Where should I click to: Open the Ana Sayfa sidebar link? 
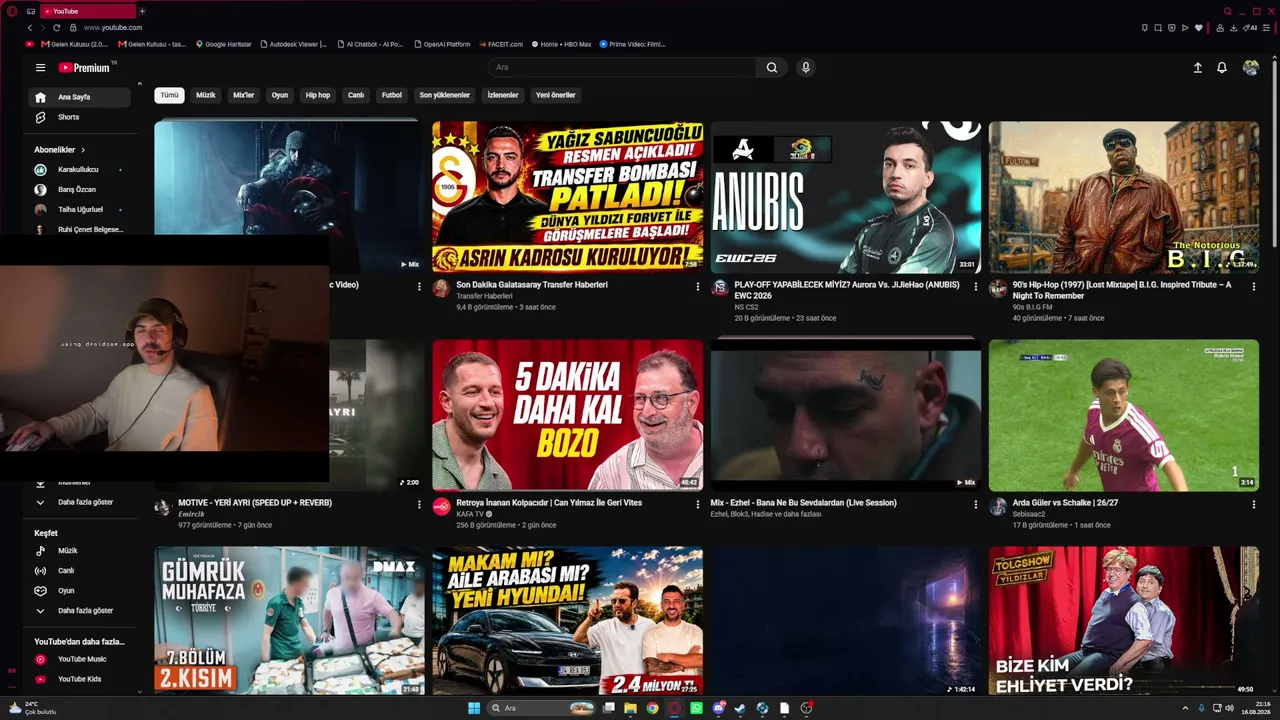coord(79,97)
